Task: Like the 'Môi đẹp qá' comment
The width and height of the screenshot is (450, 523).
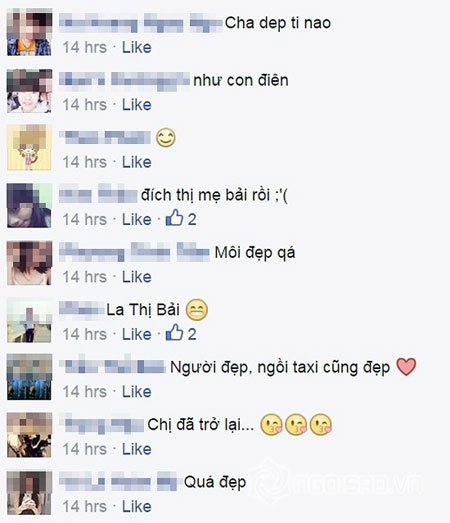Action: click(x=136, y=277)
